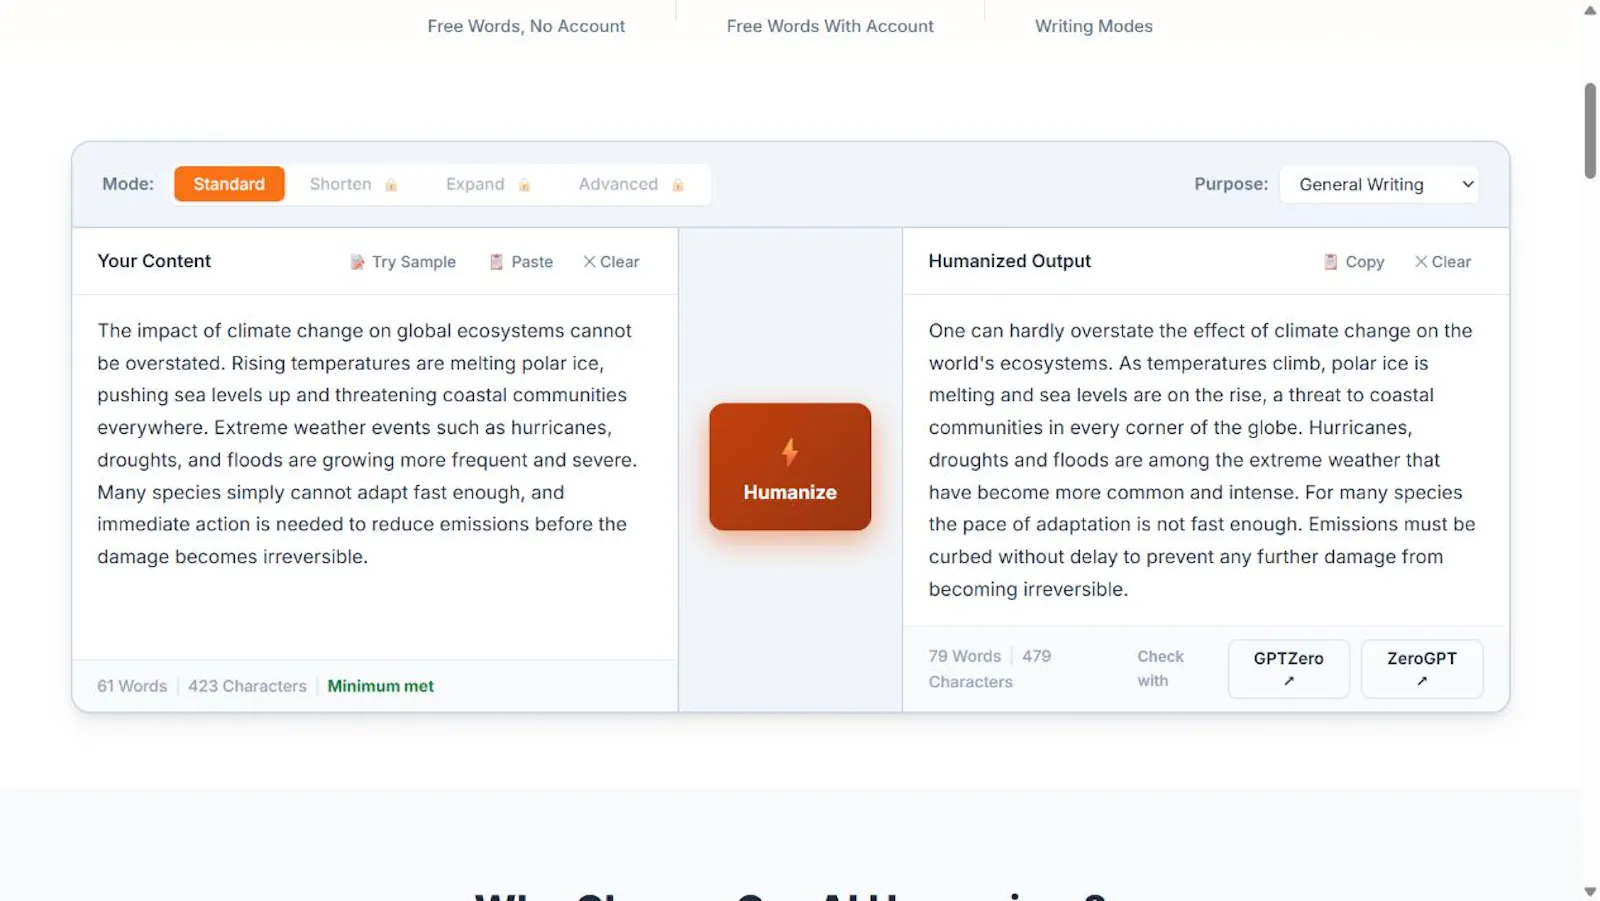Open the Free Words, No Account tab
The height and width of the screenshot is (901, 1600).
[526, 26]
